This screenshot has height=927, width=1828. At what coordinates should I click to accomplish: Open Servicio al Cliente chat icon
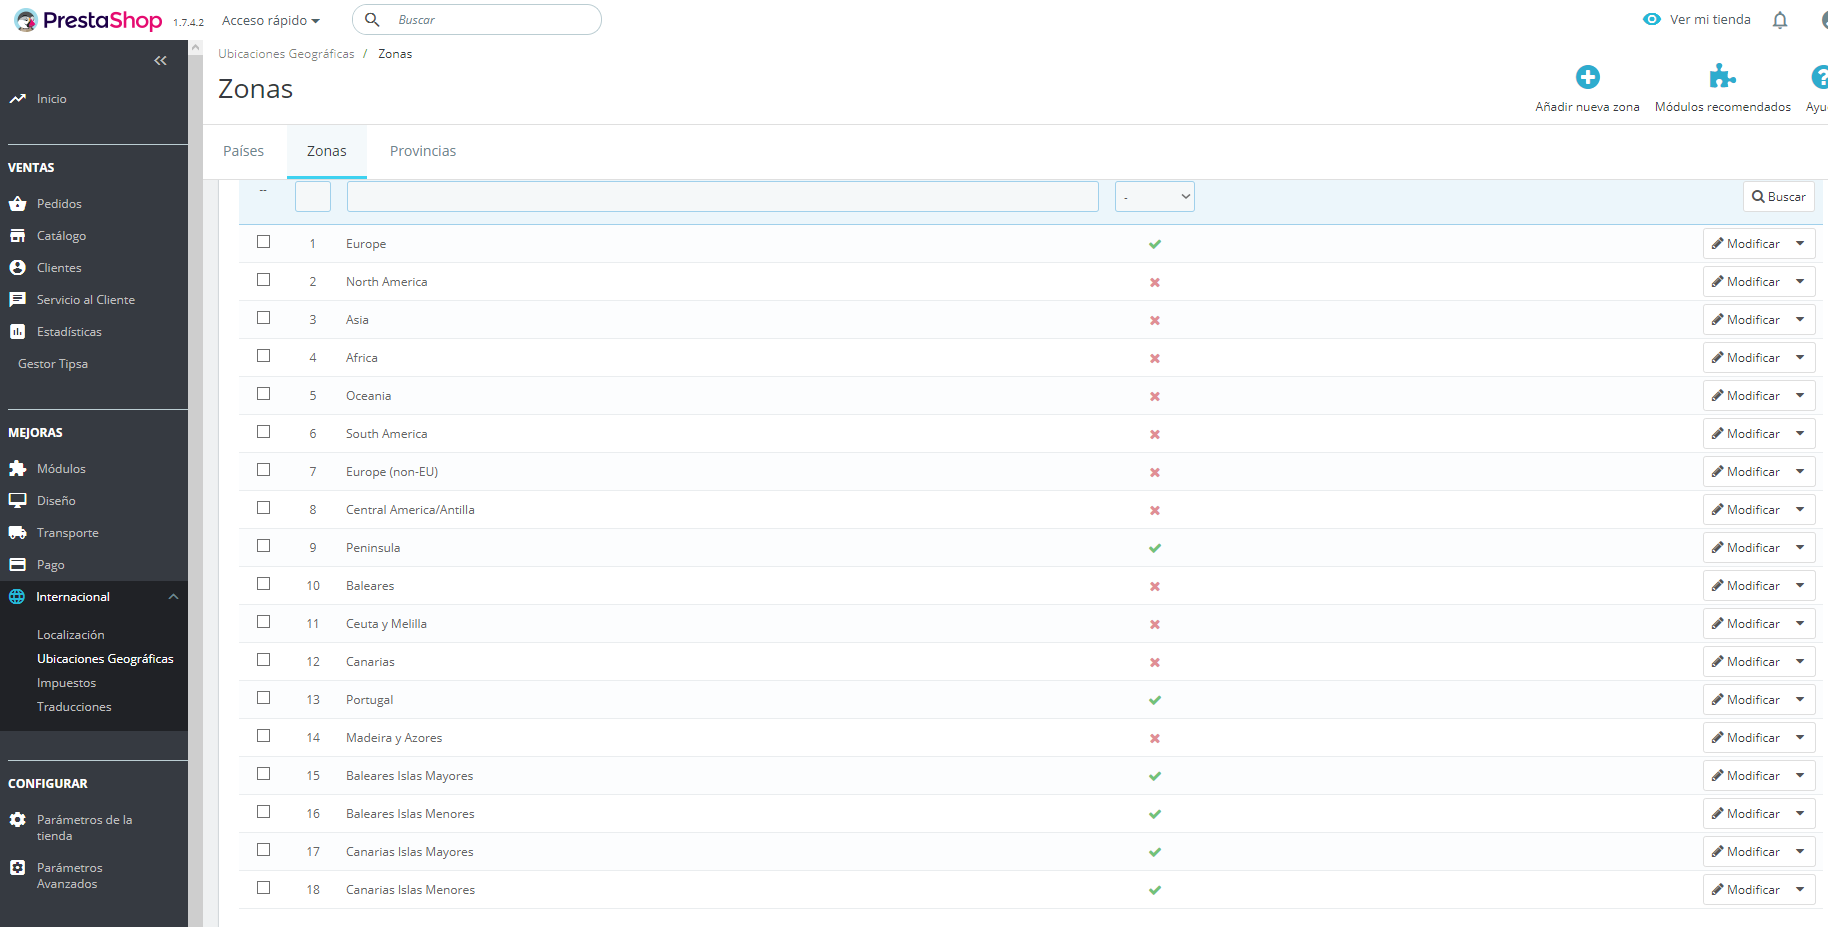17,300
